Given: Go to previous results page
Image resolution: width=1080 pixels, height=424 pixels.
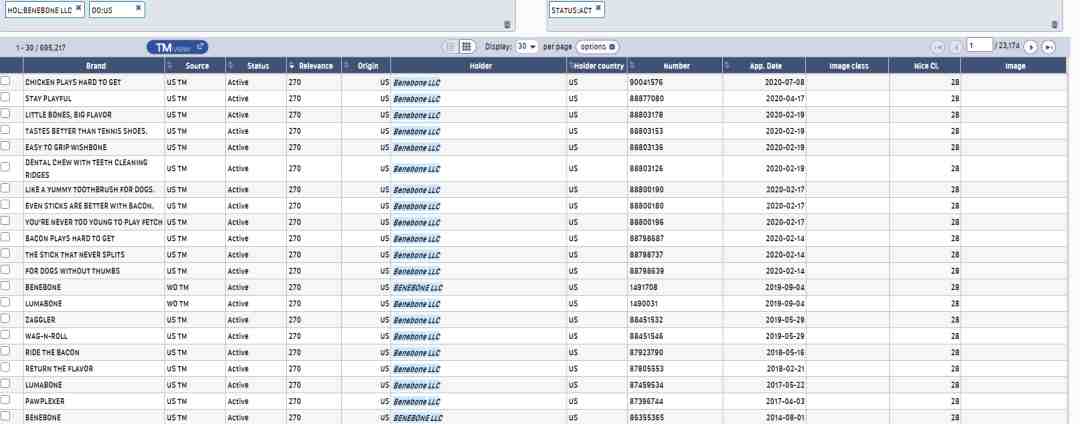Looking at the screenshot, I should [x=956, y=47].
